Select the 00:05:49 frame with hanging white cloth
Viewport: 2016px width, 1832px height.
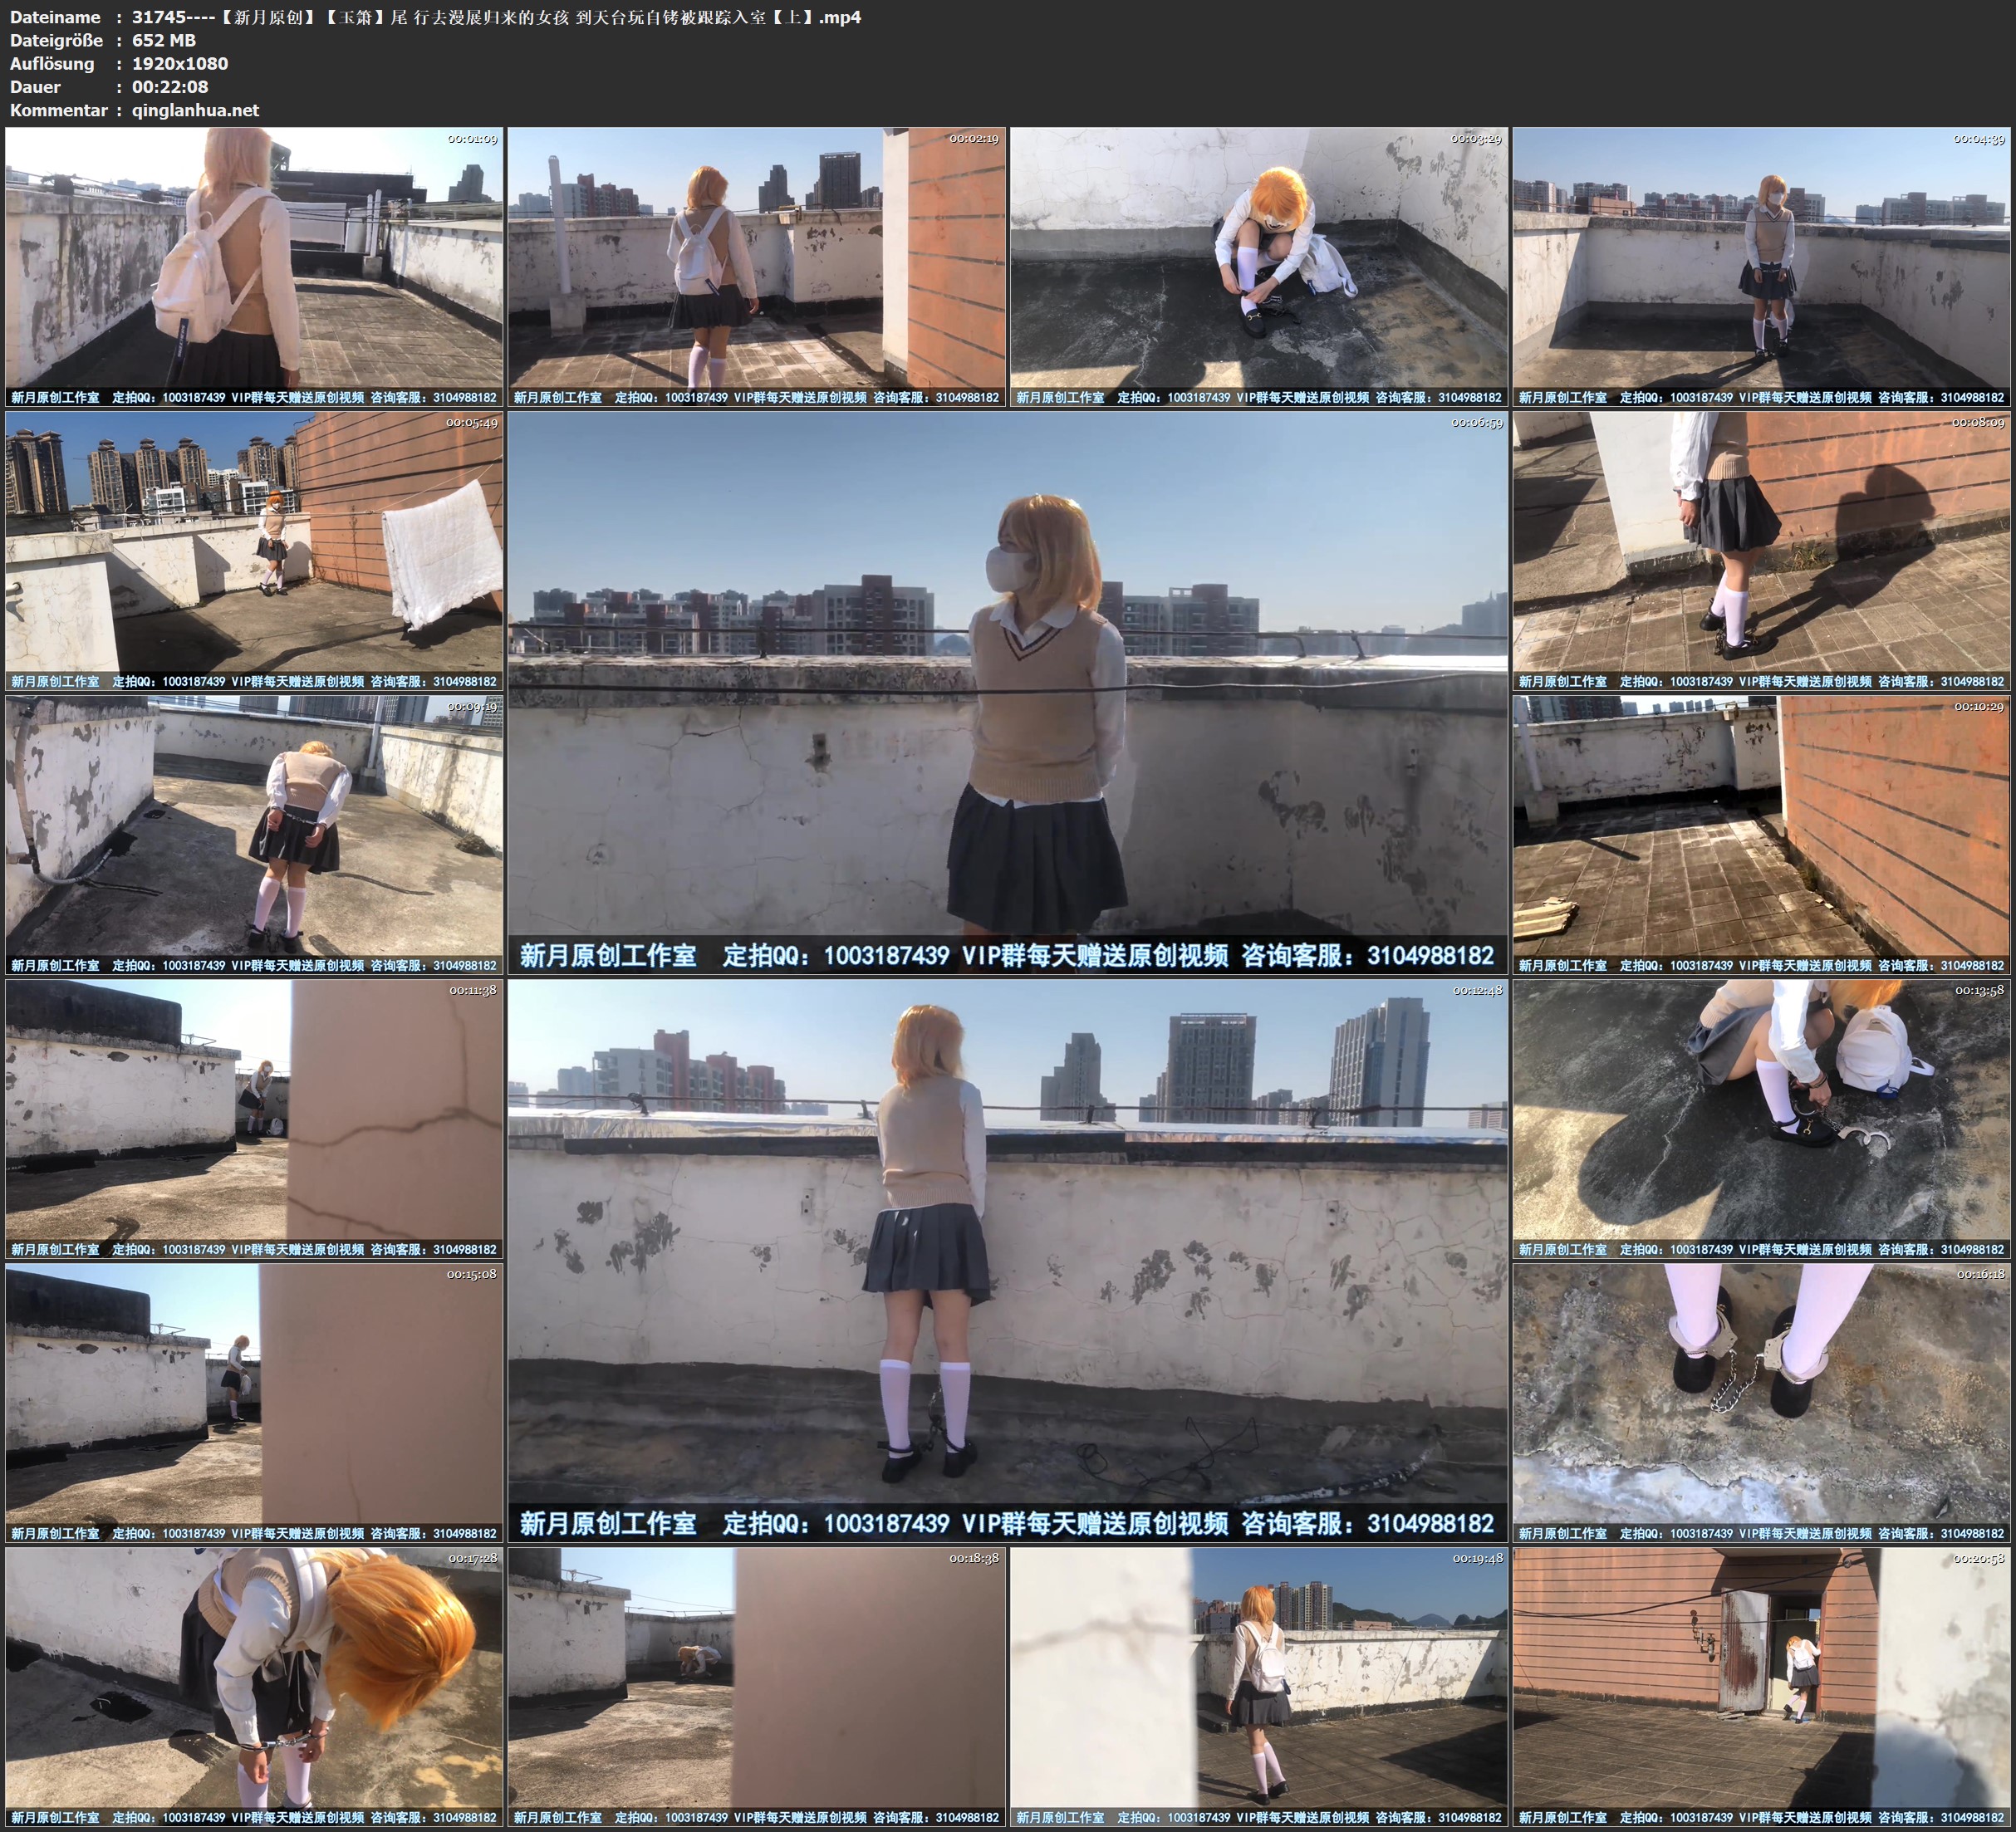254,550
